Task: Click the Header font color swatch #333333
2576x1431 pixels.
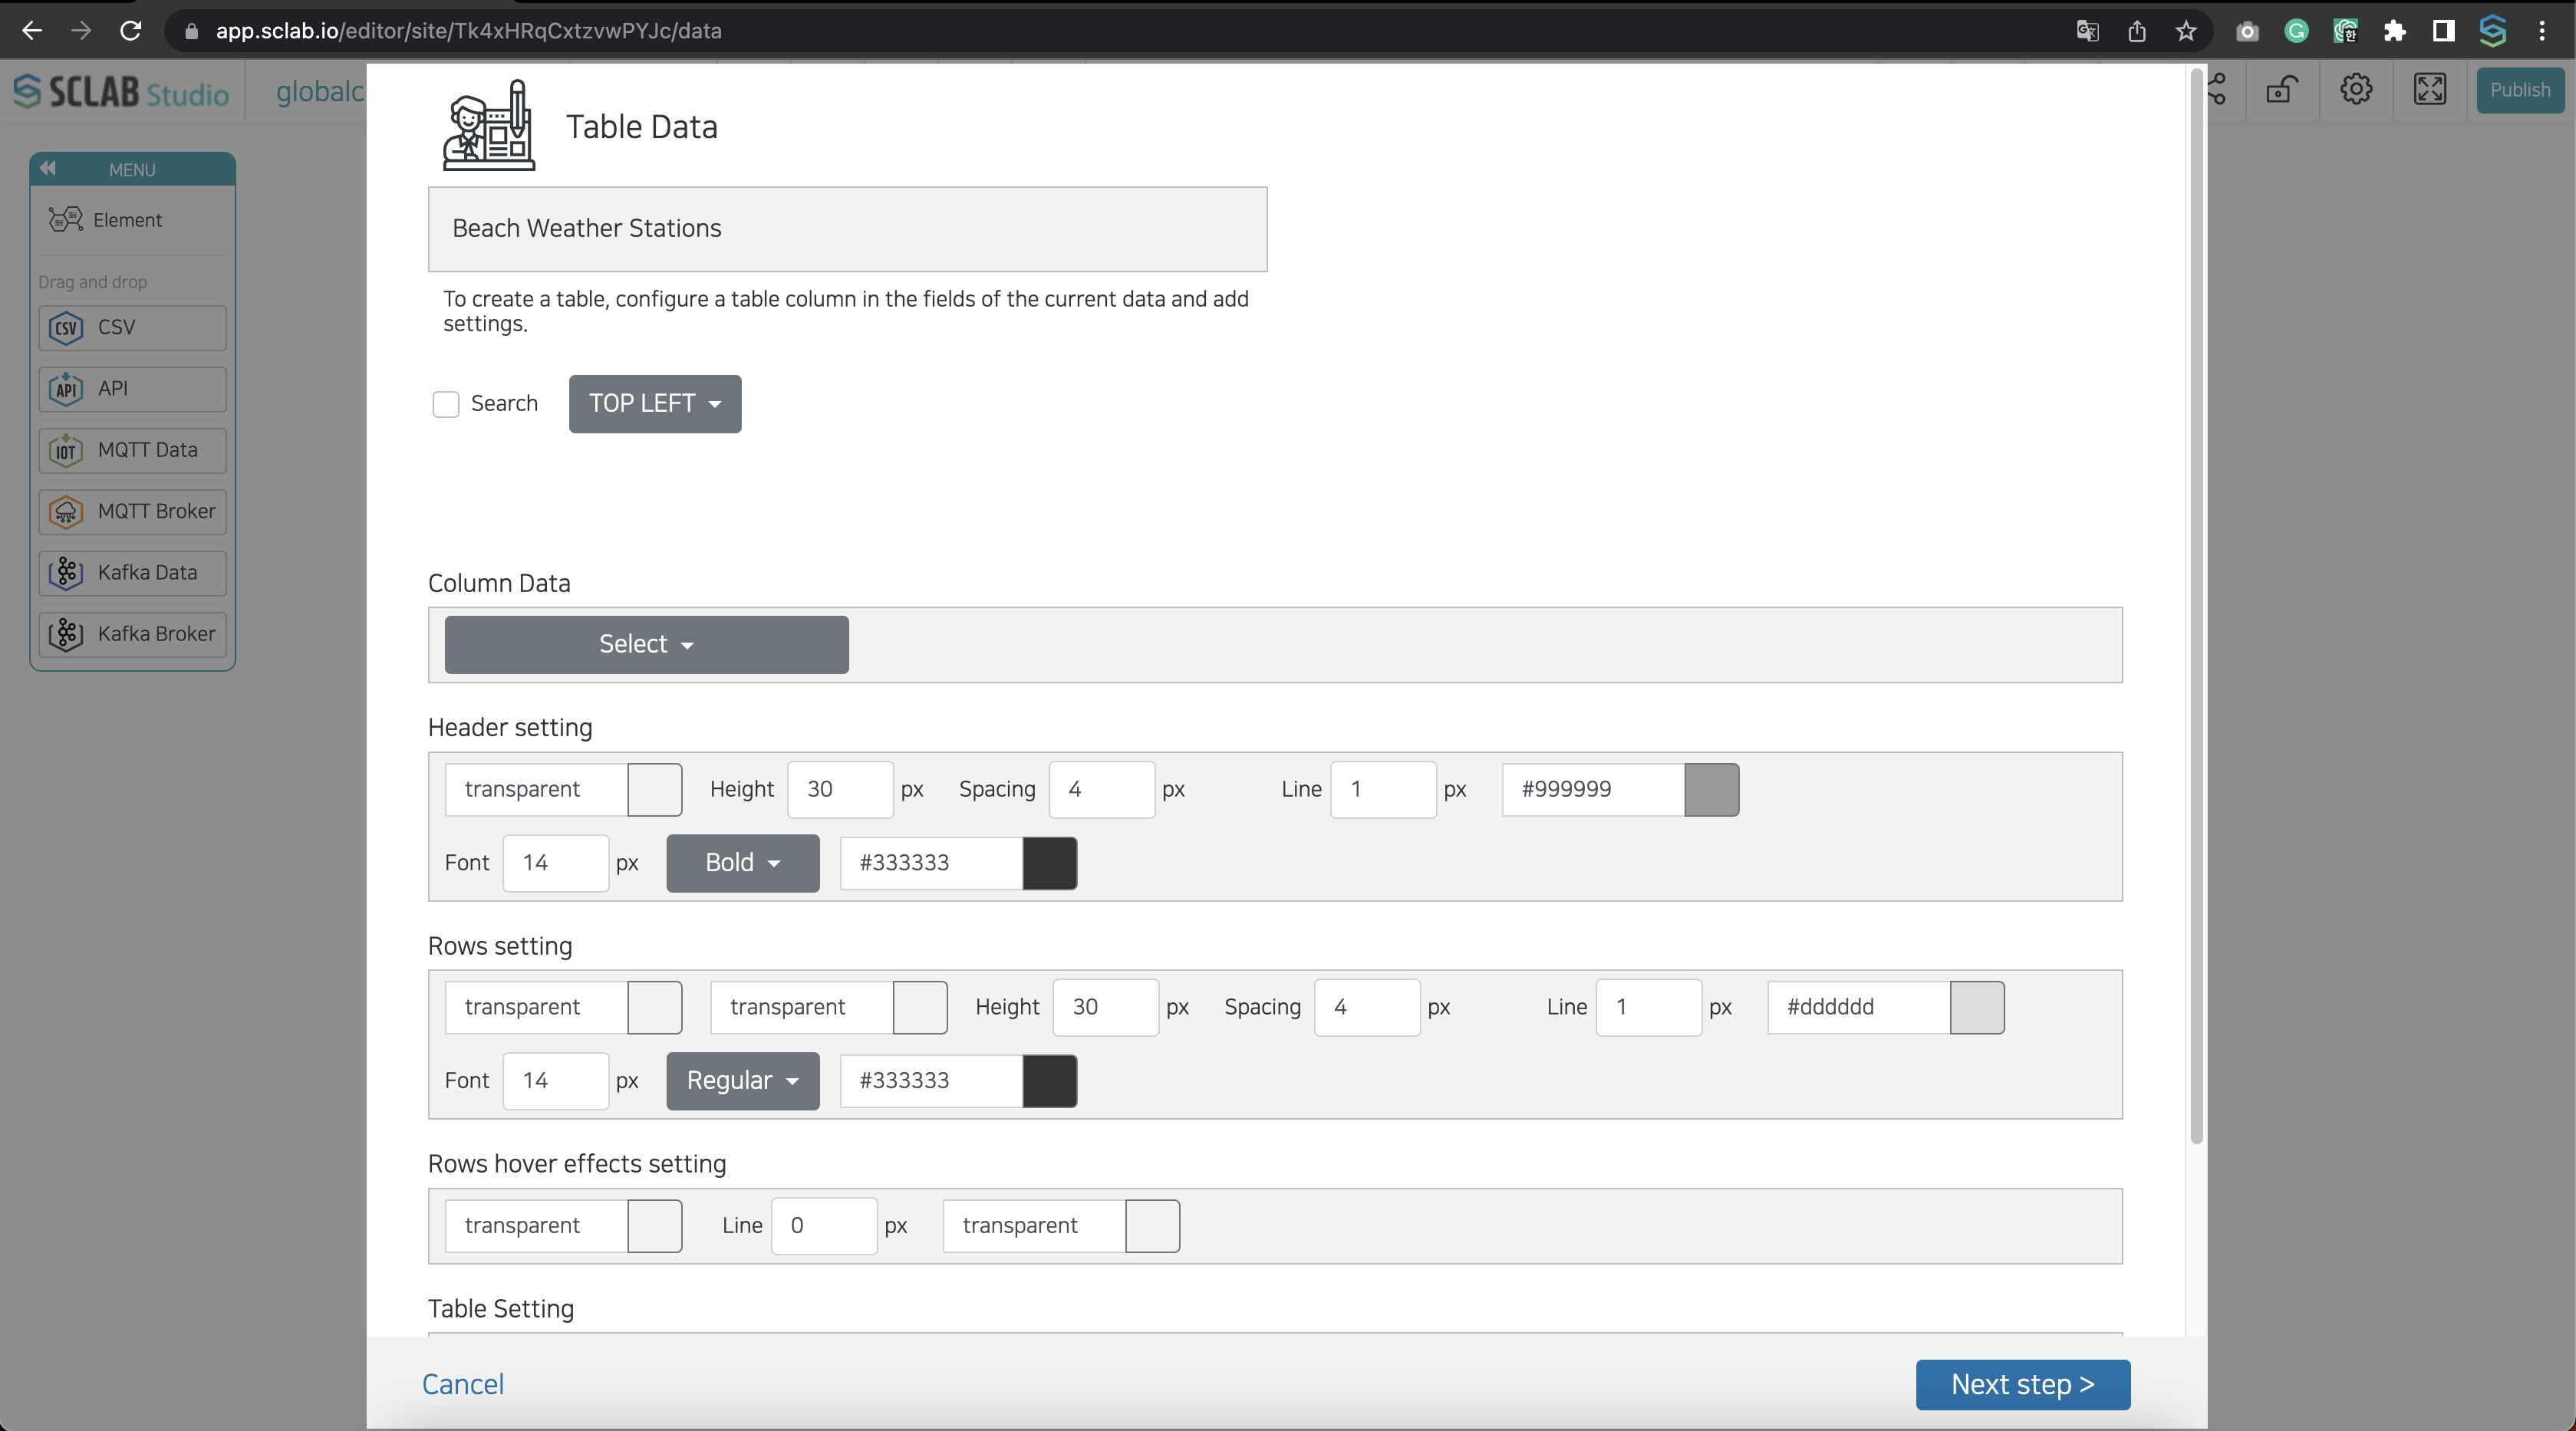Action: click(1049, 862)
